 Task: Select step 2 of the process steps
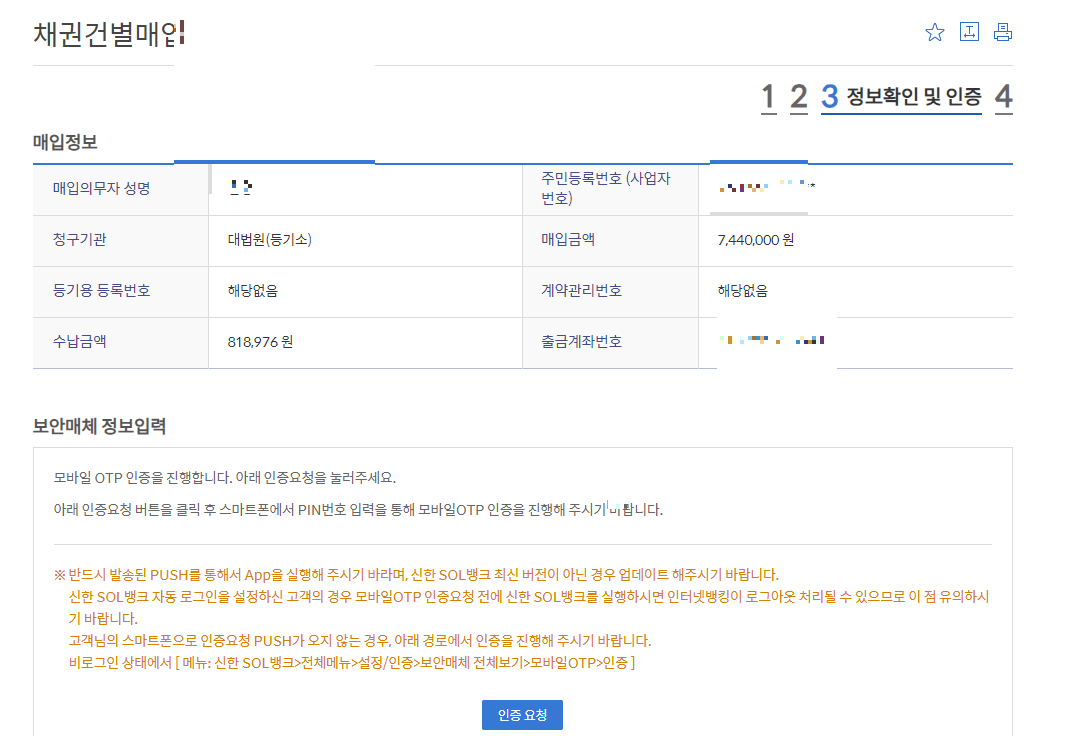pos(798,97)
